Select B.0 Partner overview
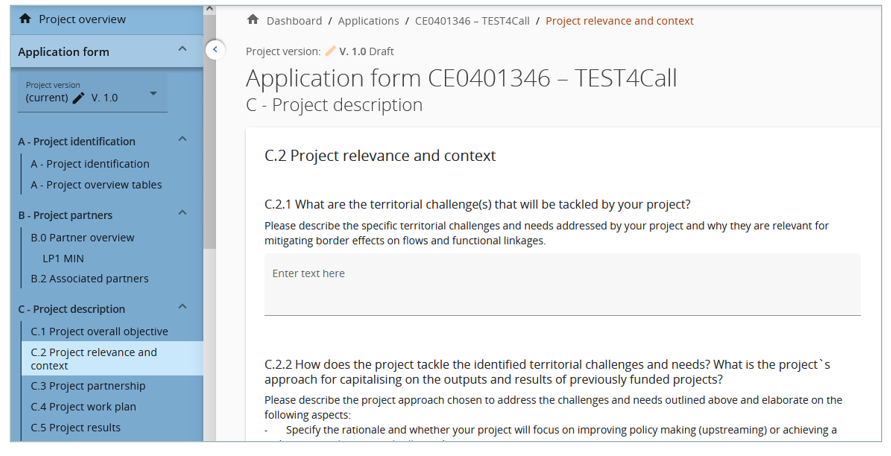This screenshot has height=456, width=891. (x=82, y=238)
